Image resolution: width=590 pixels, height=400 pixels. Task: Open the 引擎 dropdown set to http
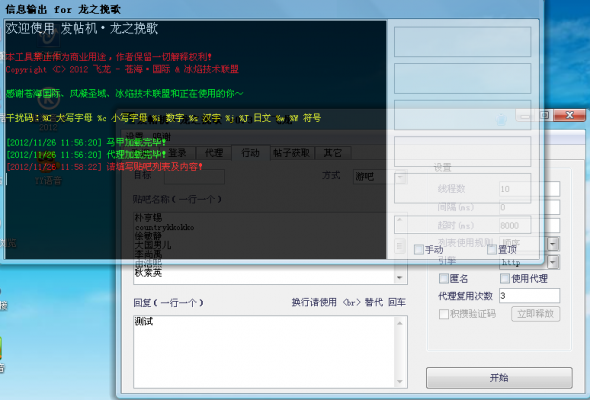pyautogui.click(x=529, y=262)
